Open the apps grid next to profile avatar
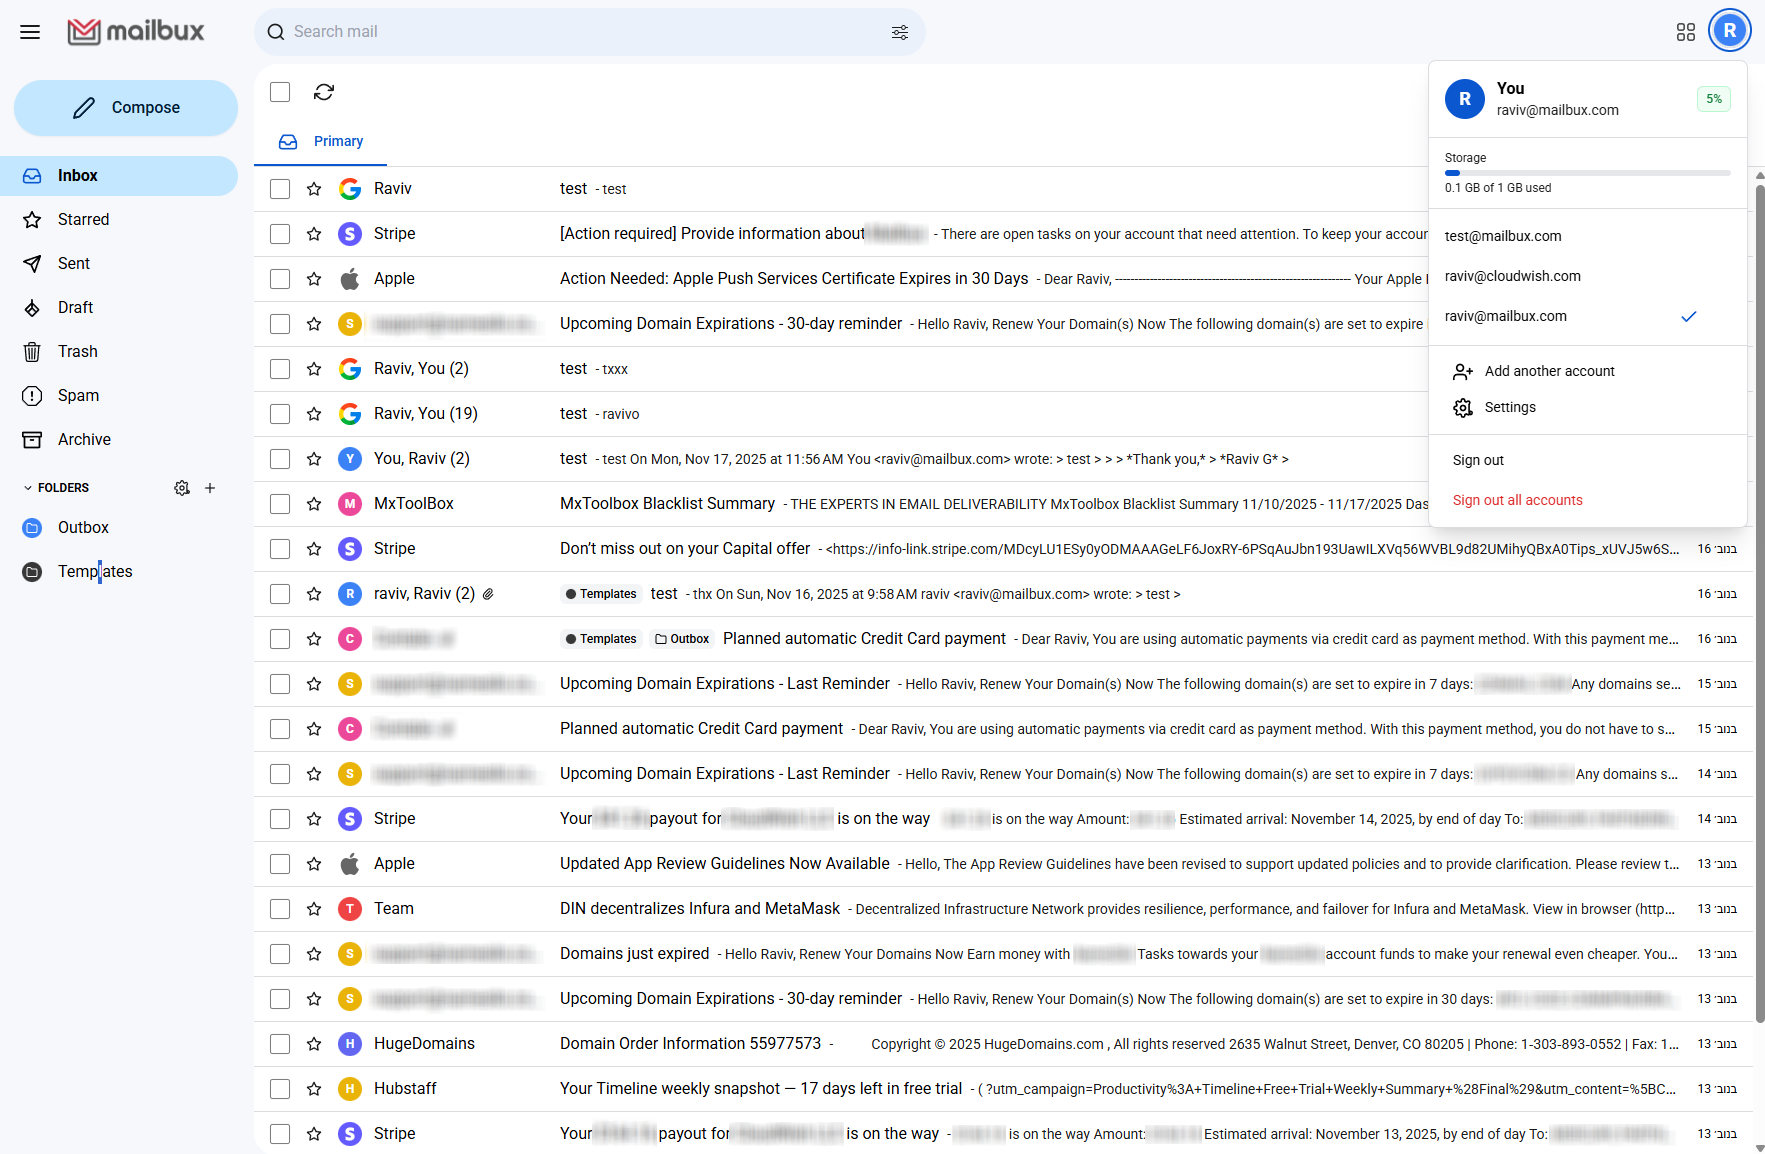The image size is (1765, 1154). (1685, 32)
